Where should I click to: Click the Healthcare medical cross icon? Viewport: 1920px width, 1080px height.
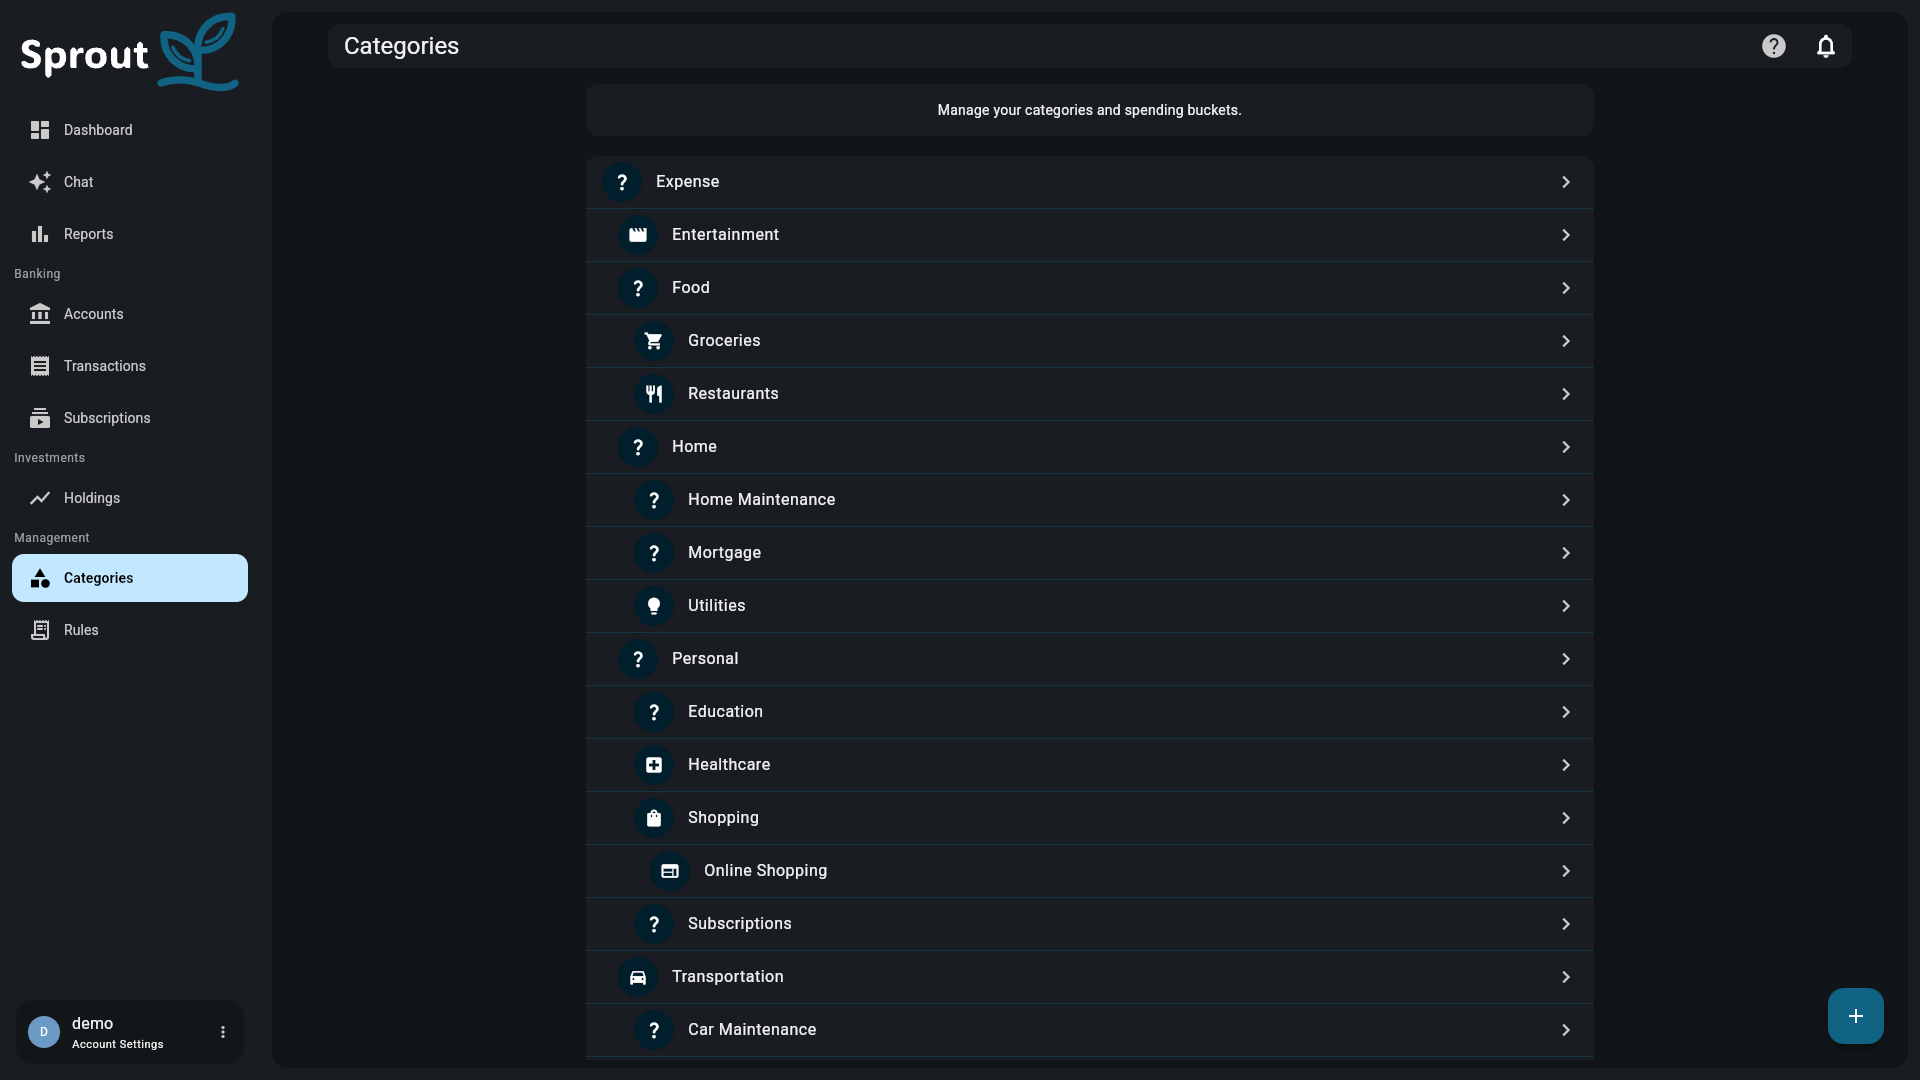tap(654, 765)
